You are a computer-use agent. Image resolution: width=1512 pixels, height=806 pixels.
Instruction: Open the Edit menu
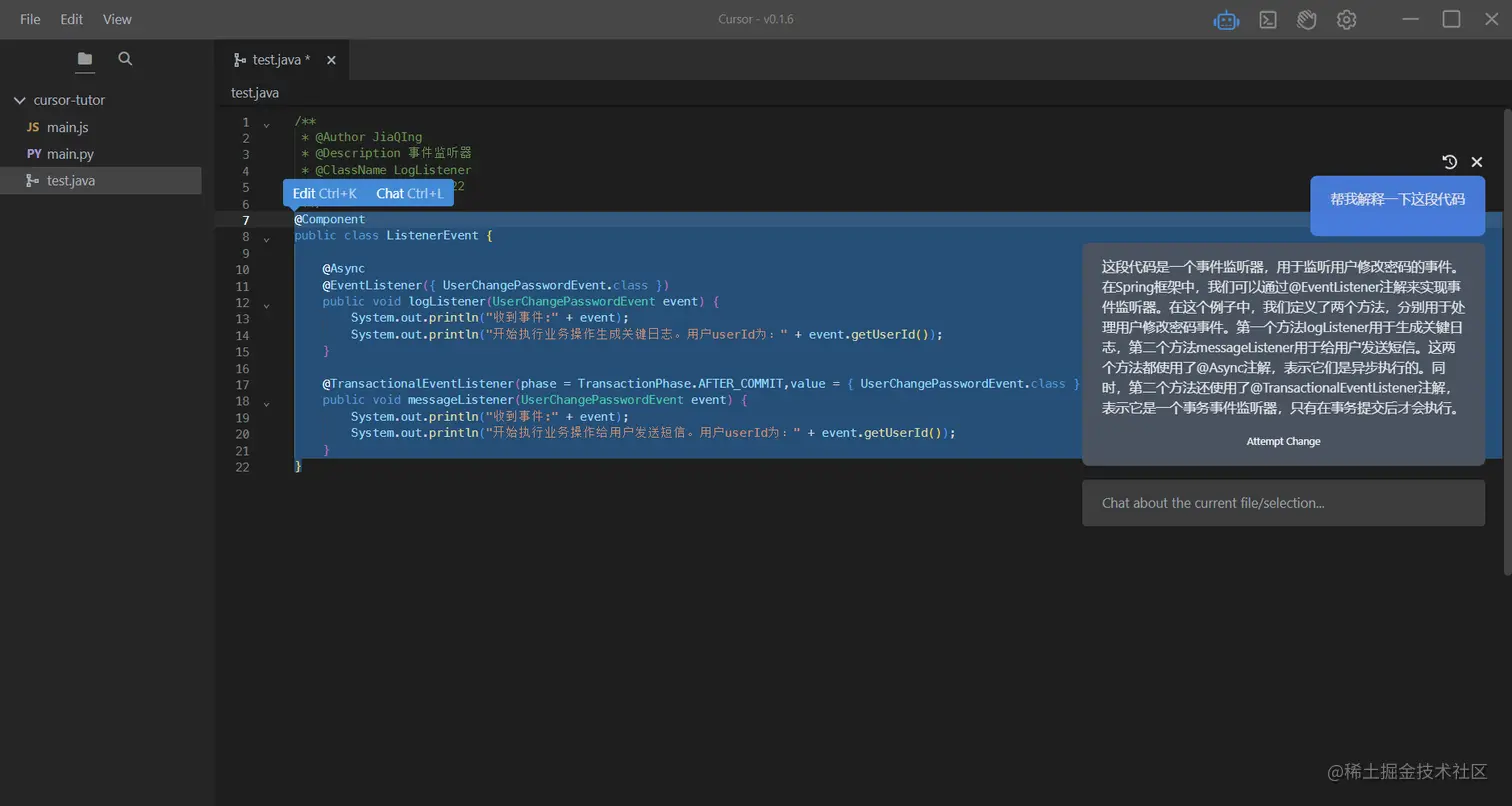coord(71,19)
